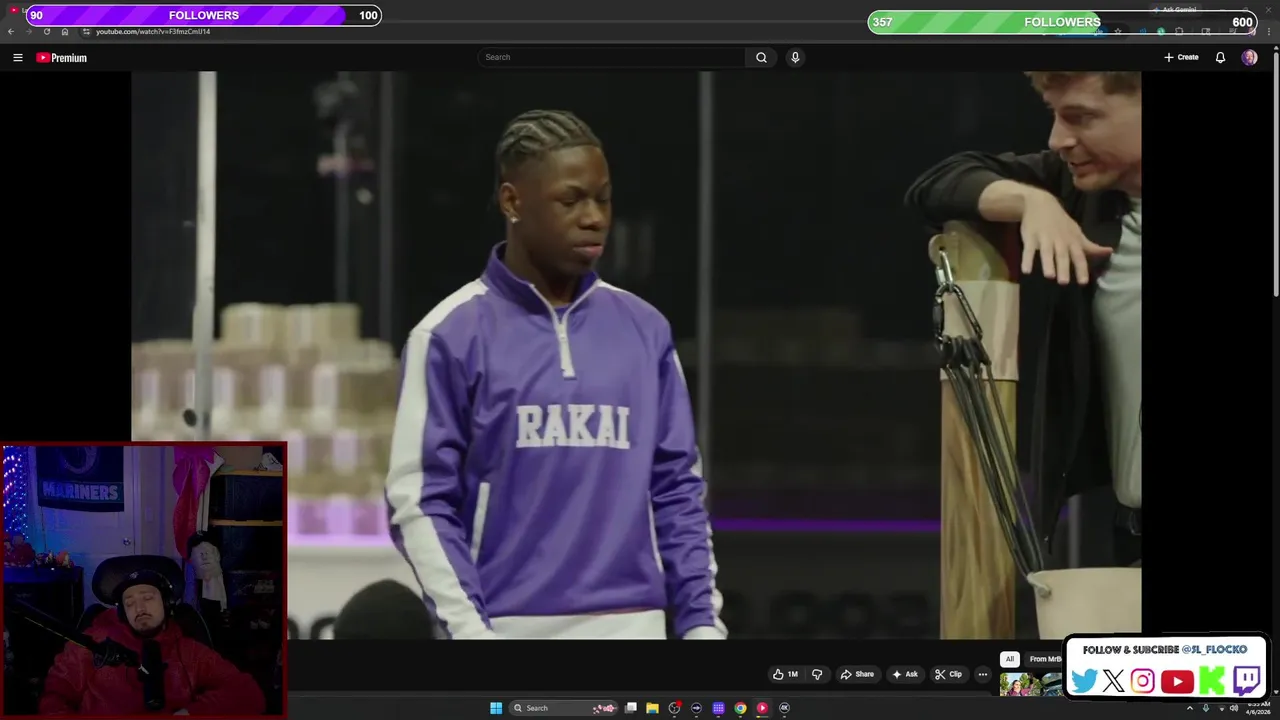This screenshot has height=720, width=1280.
Task: Open the system tray microphone icon
Action: [x=1205, y=708]
